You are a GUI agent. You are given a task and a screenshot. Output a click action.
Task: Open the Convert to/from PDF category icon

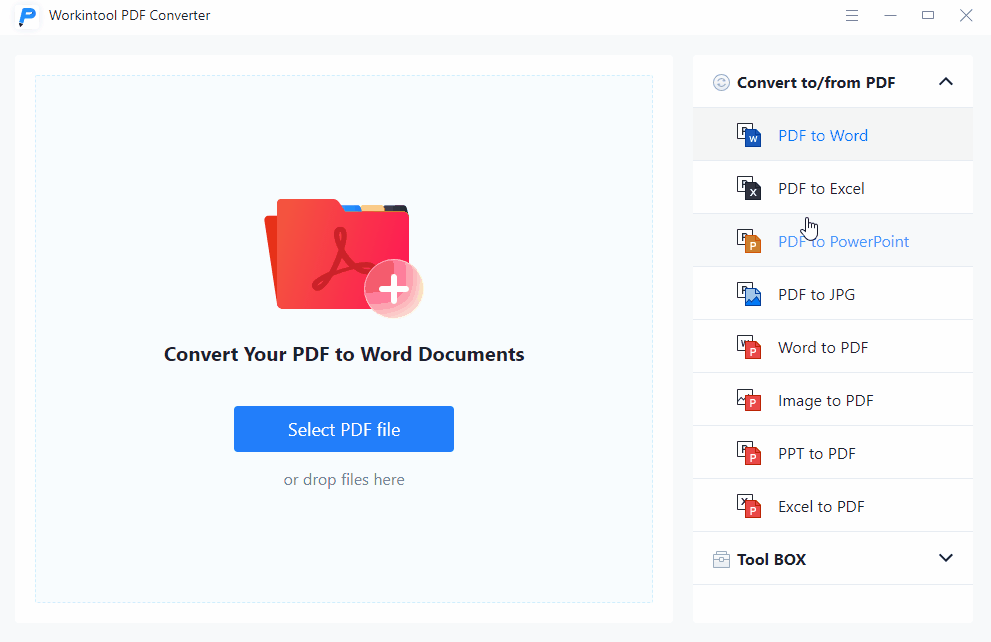[721, 82]
